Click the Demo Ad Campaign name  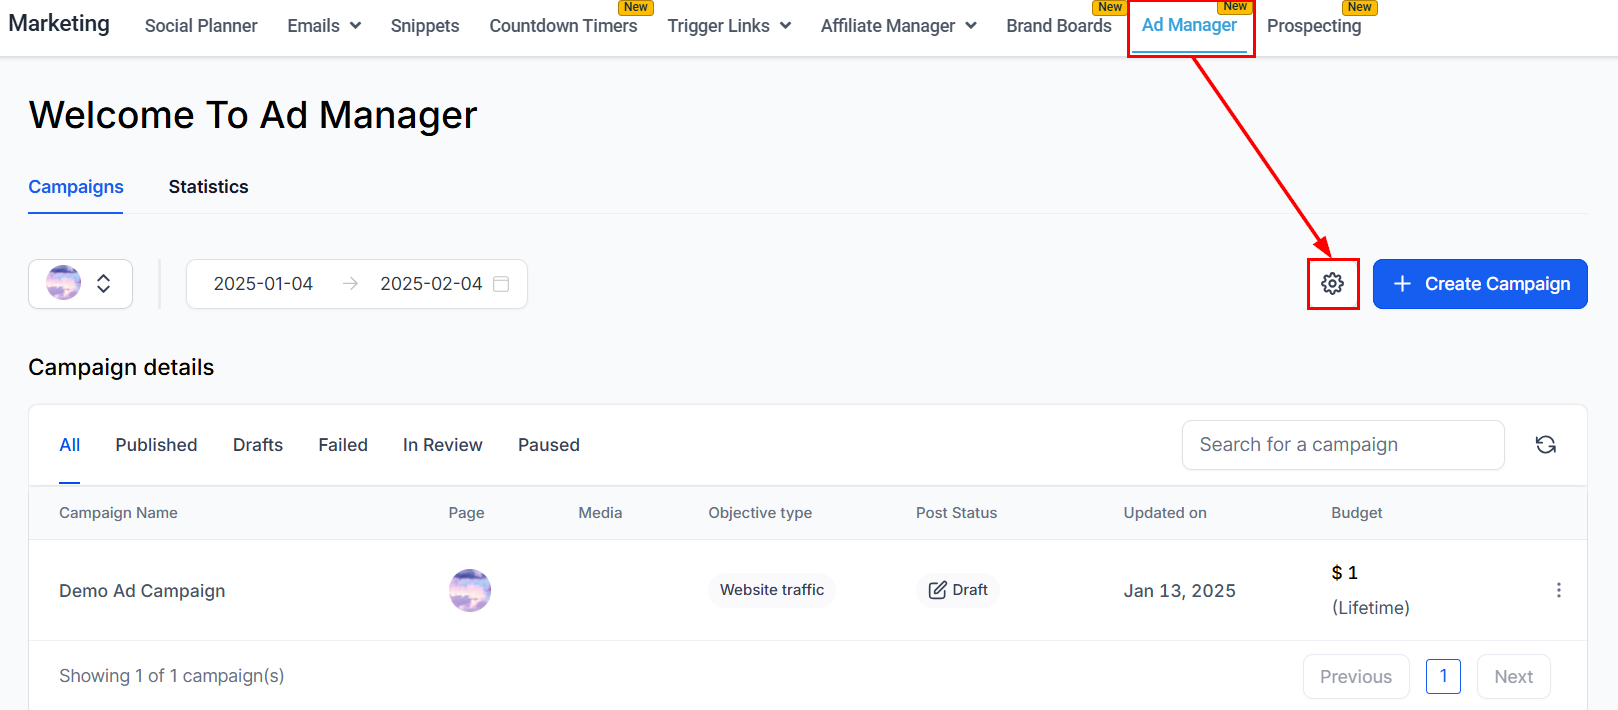(142, 591)
